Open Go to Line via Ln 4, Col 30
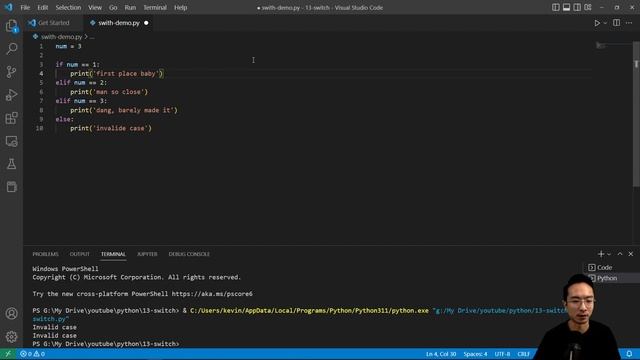The height and width of the screenshot is (360, 640). click(x=441, y=354)
